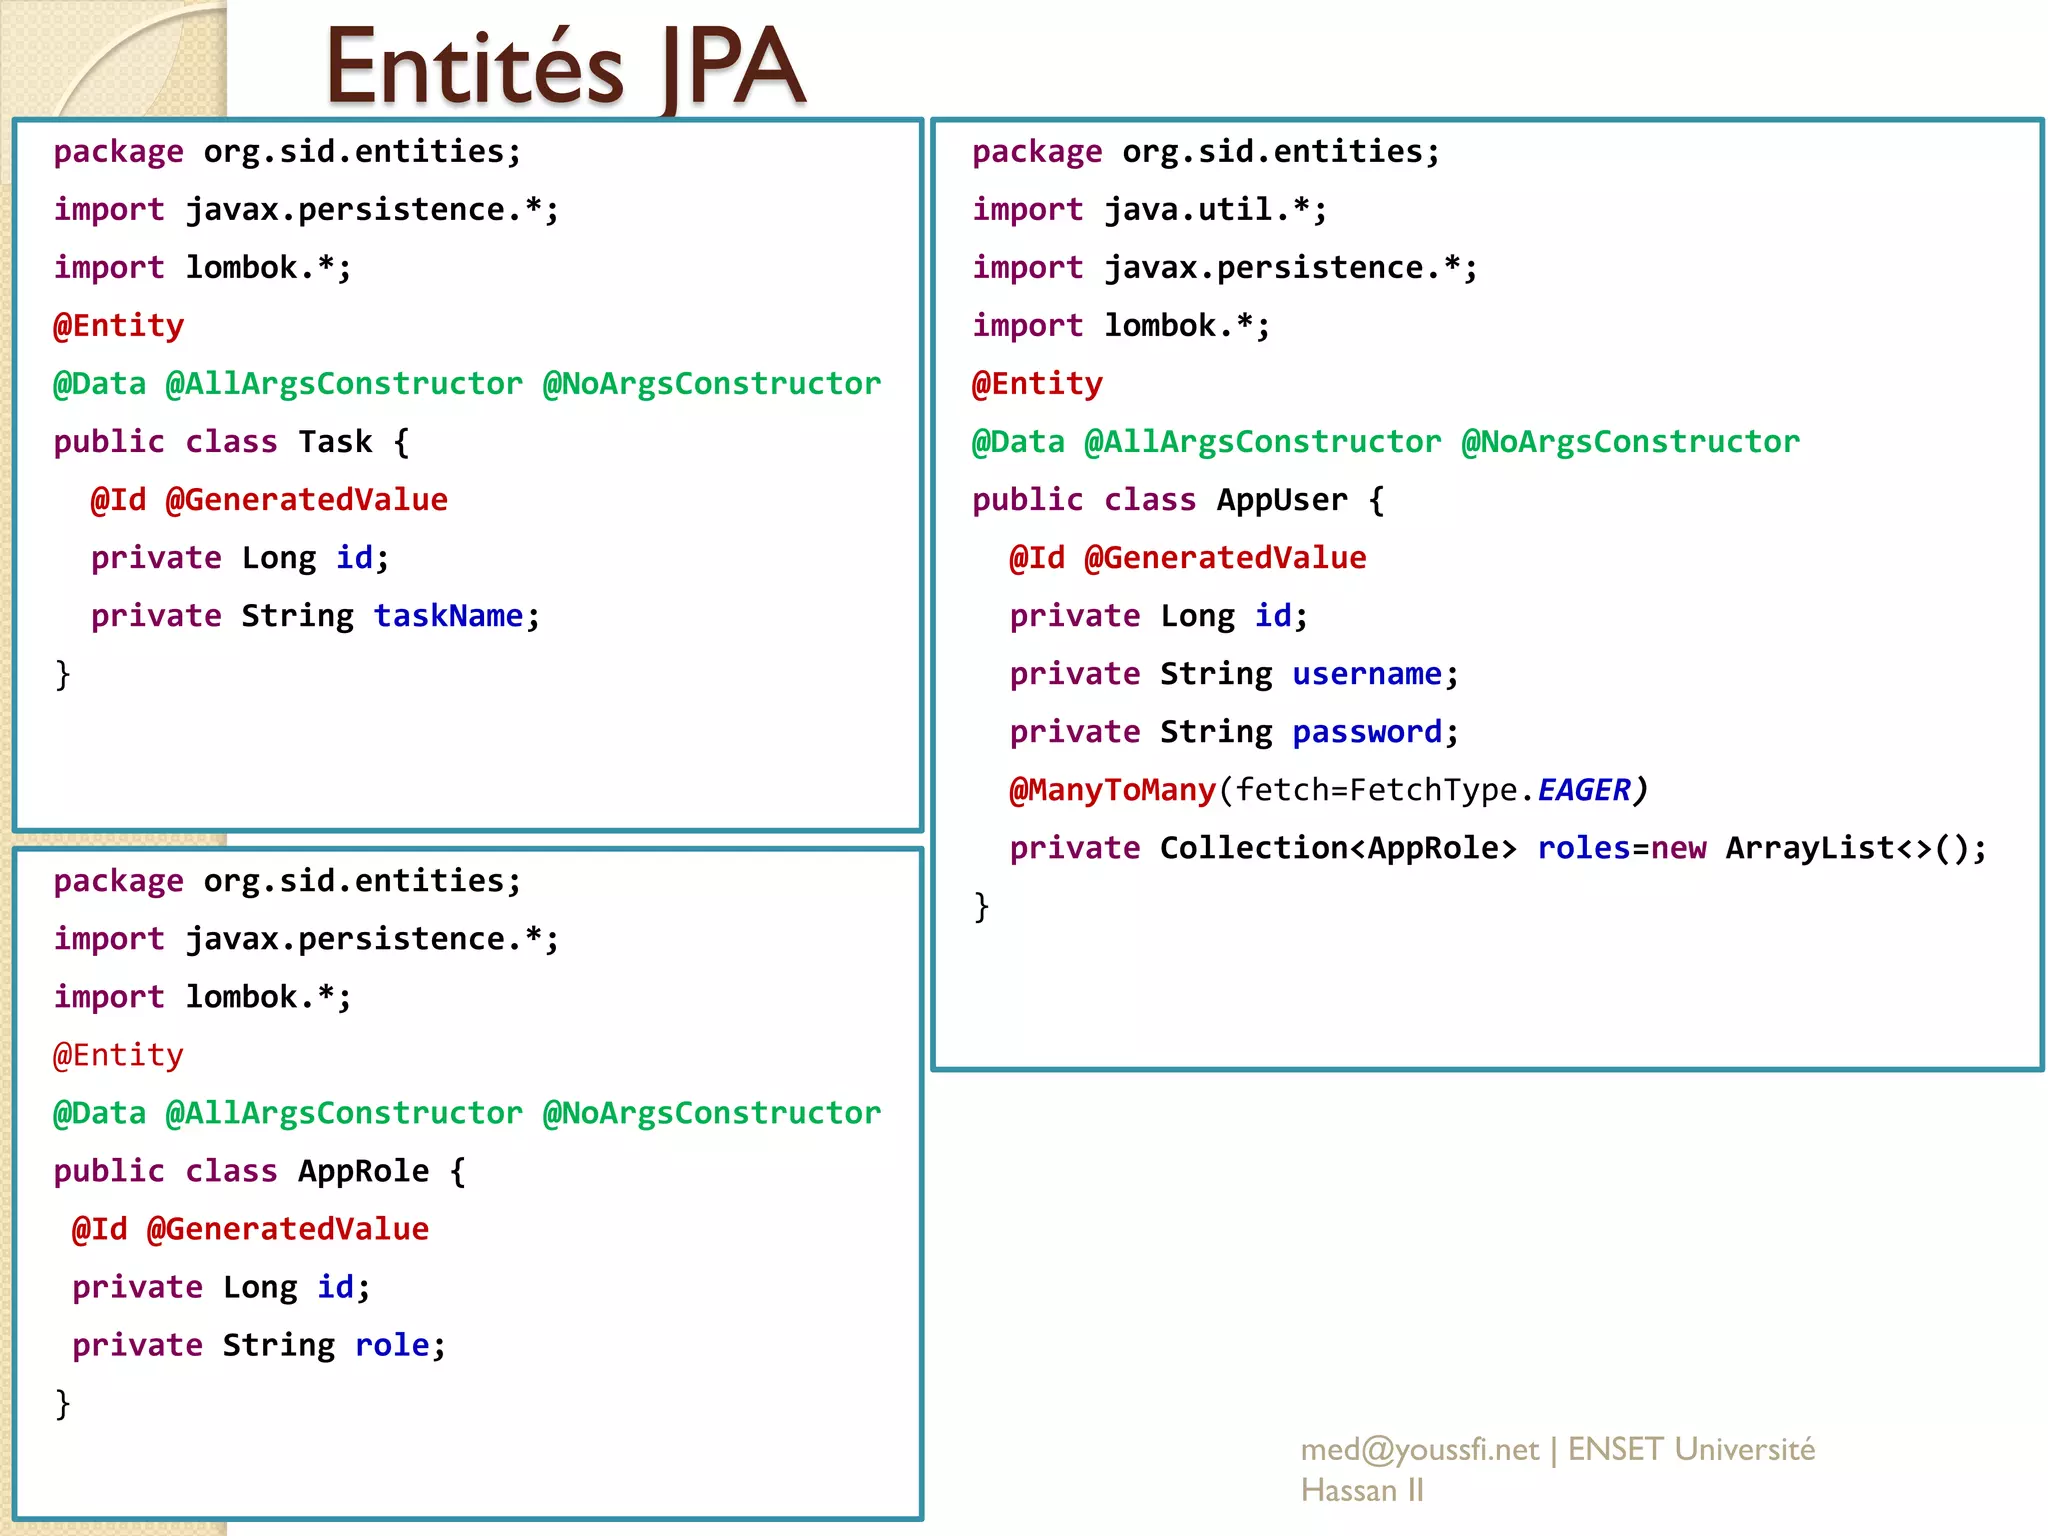
Task: Select 'private Long id;' in the AppRole class
Action: (x=221, y=1287)
